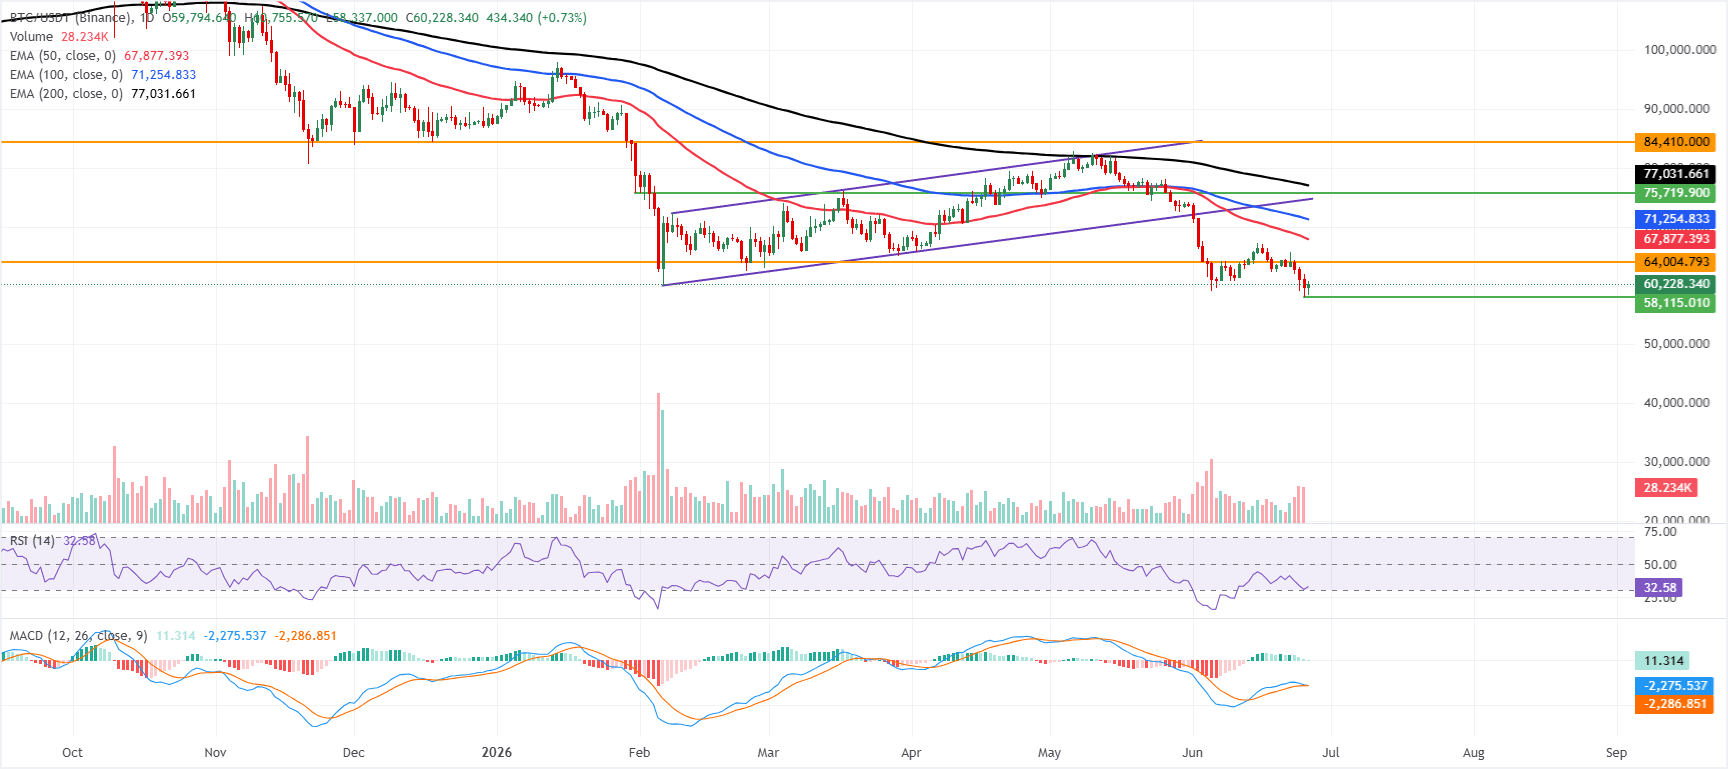
Task: Click the orange -2,286.851 signal axis label
Action: coord(1675,704)
